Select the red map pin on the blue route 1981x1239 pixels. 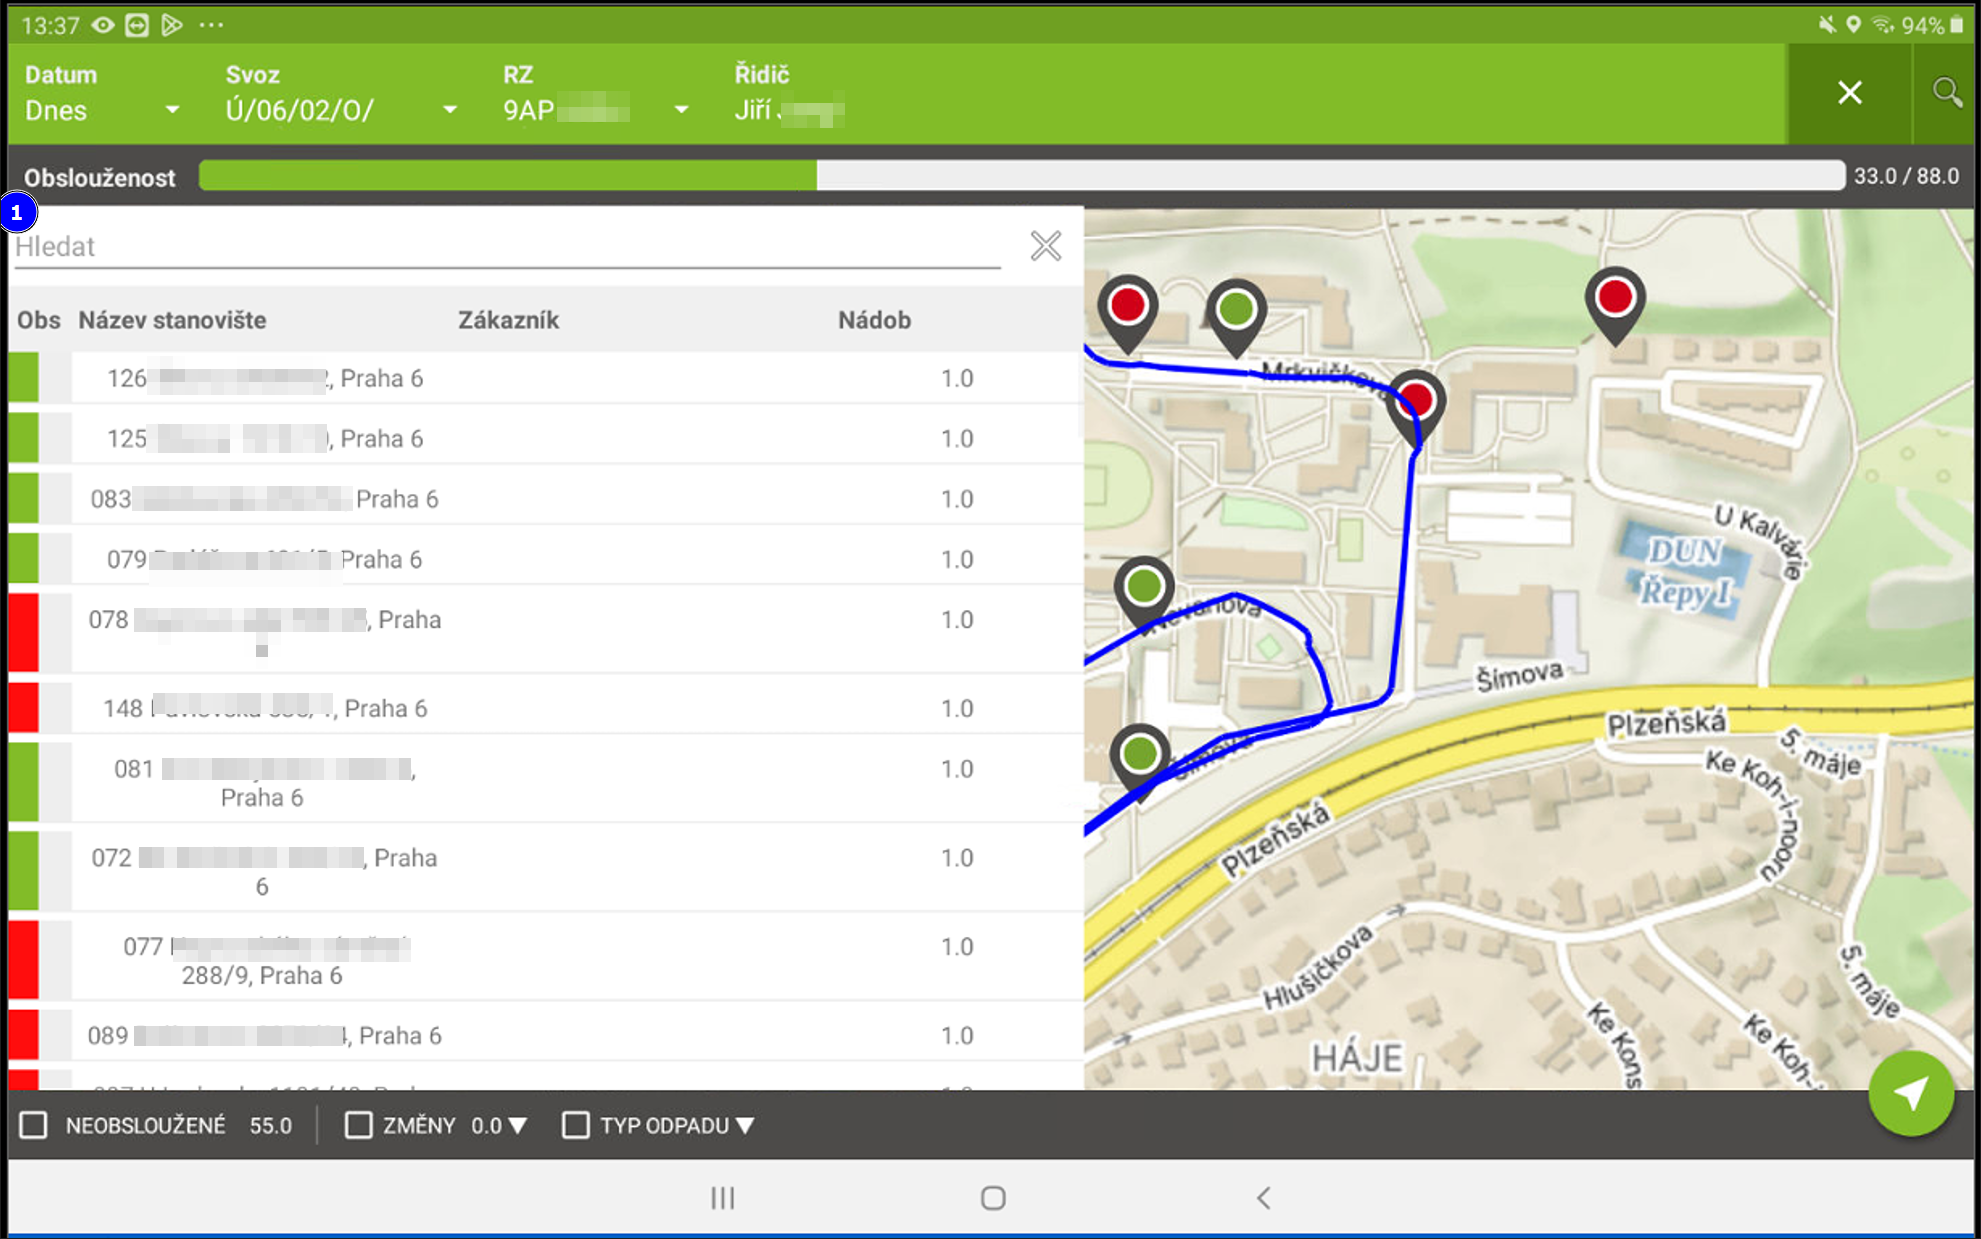tap(1415, 402)
